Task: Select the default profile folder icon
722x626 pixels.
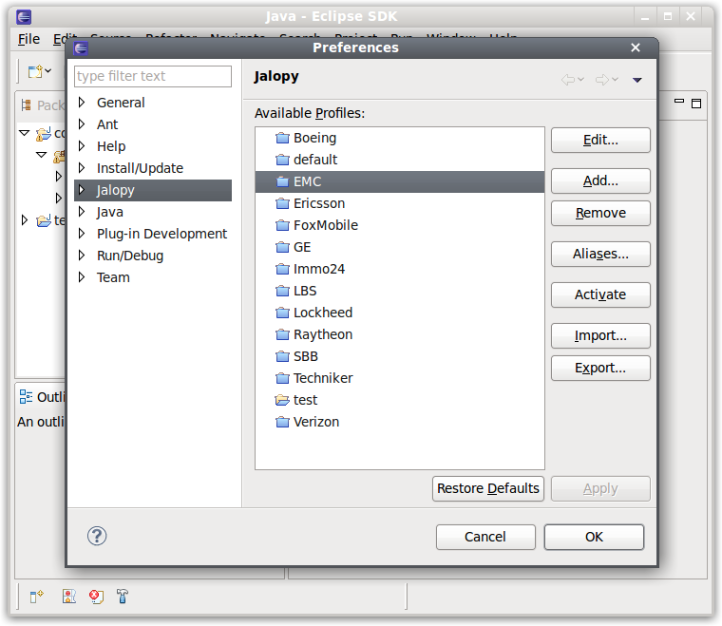Action: (x=282, y=160)
